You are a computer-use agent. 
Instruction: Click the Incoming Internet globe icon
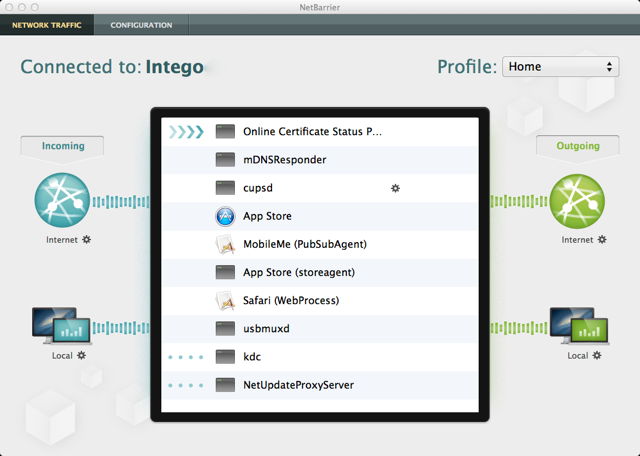tap(62, 200)
